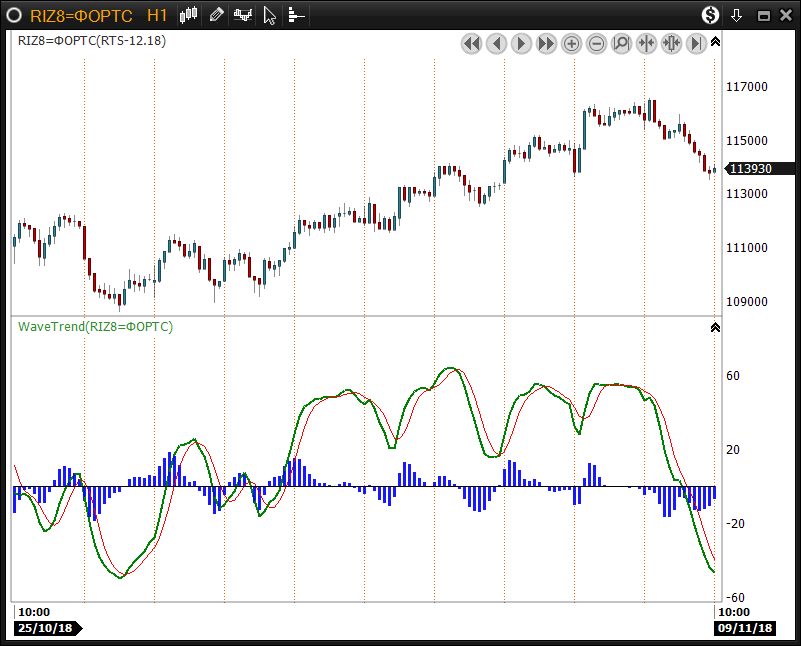801x646 pixels.
Task: Compress the chart bars horizontally
Action: (x=646, y=44)
